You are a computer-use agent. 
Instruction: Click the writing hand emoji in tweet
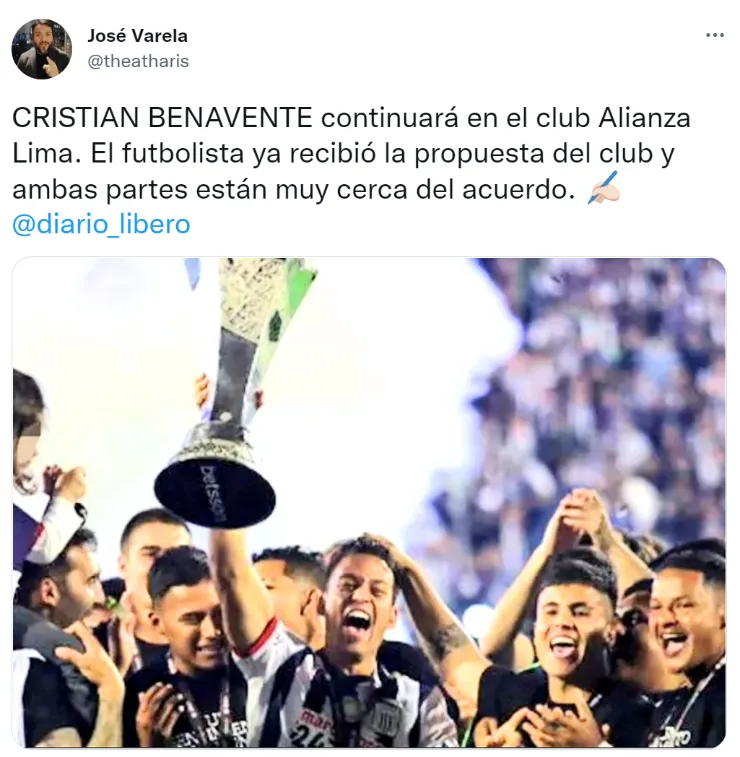pos(603,187)
